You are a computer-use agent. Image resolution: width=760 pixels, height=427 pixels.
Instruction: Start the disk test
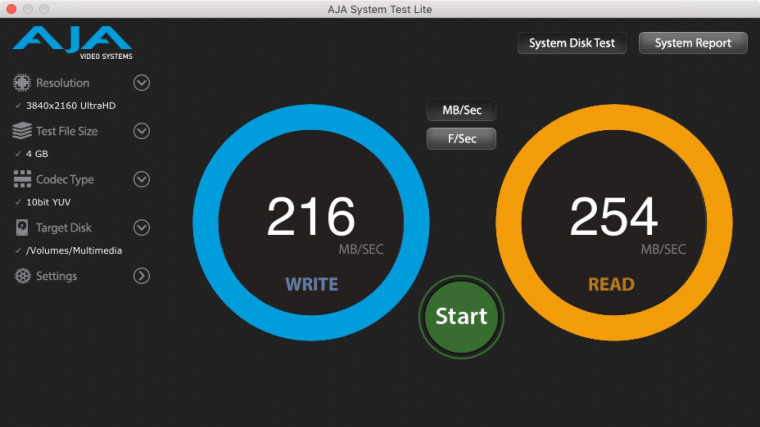coord(461,316)
